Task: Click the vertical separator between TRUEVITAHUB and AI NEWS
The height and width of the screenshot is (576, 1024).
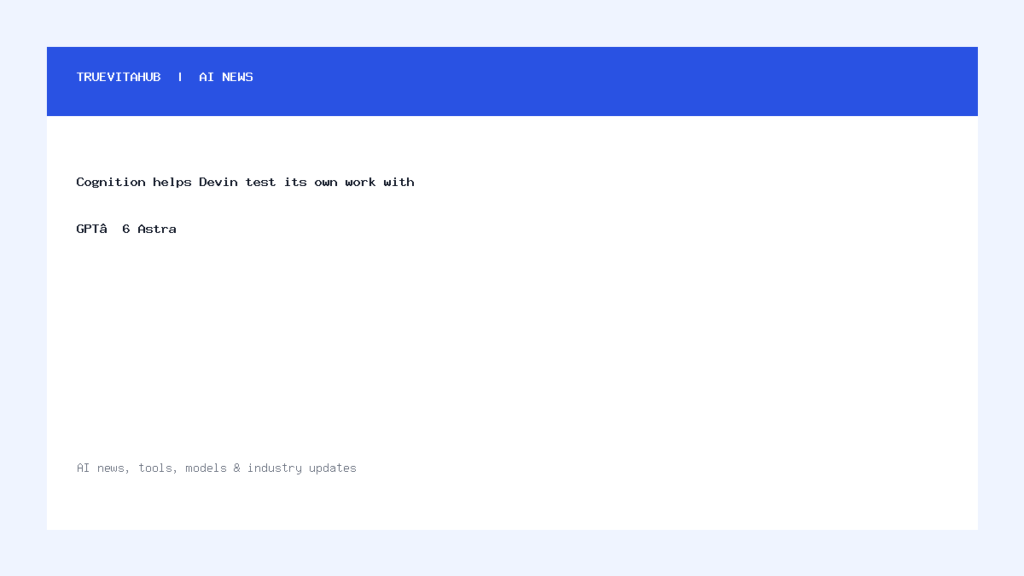Action: 180,77
